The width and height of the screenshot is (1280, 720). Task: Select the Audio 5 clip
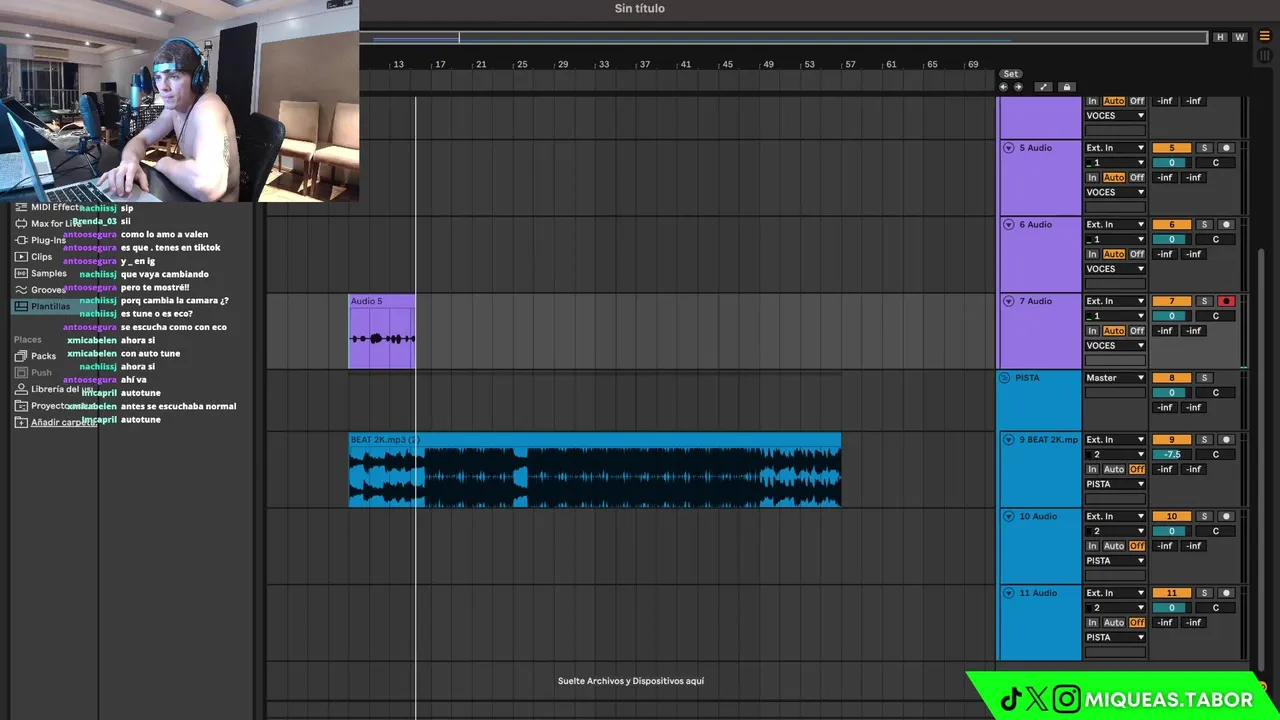point(382,331)
